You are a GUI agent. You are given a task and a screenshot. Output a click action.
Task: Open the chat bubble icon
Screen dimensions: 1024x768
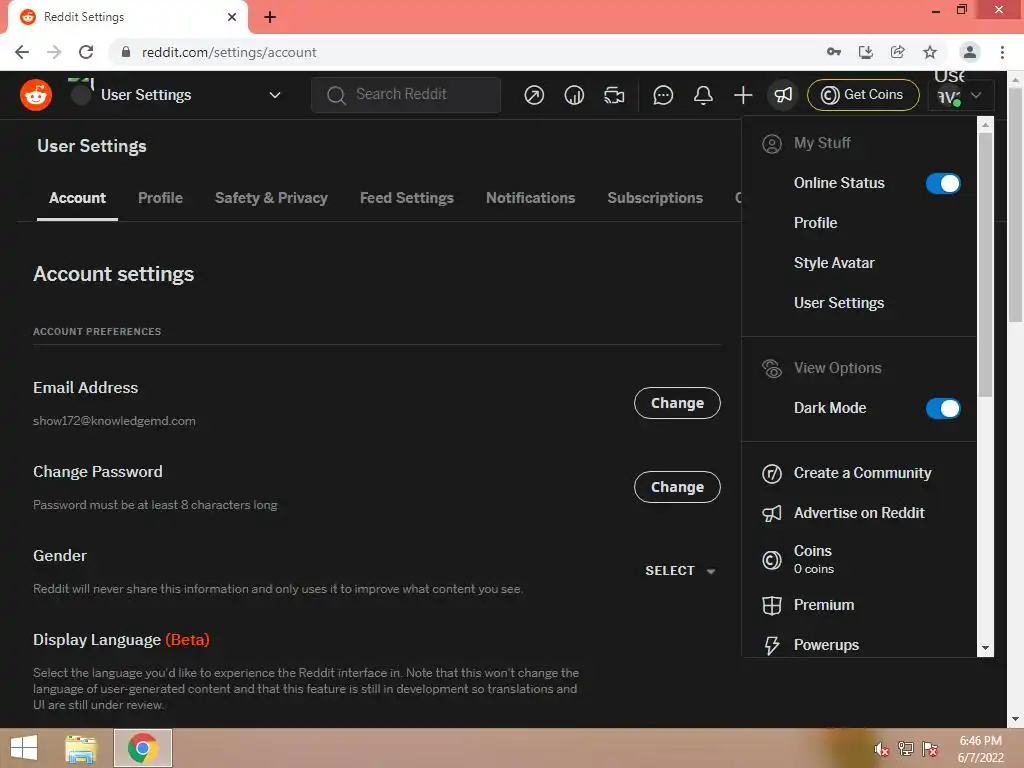tap(663, 95)
